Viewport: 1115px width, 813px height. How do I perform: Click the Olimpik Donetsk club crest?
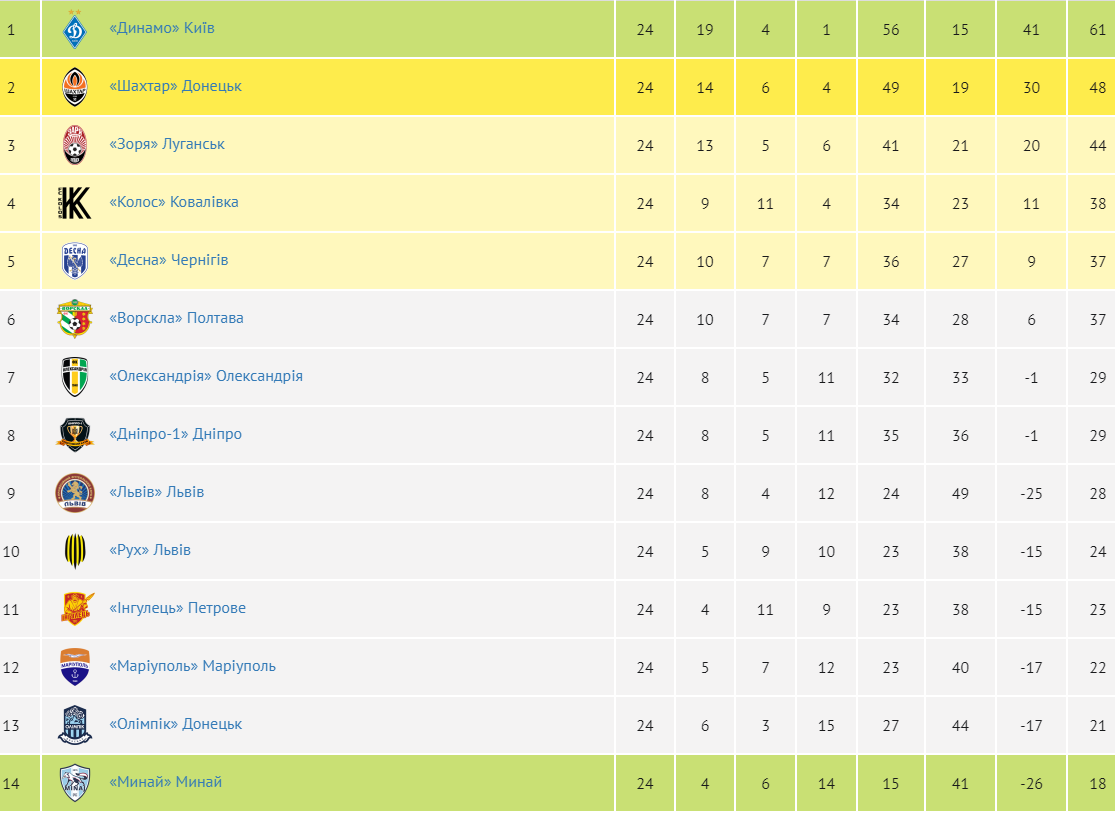pyautogui.click(x=75, y=725)
